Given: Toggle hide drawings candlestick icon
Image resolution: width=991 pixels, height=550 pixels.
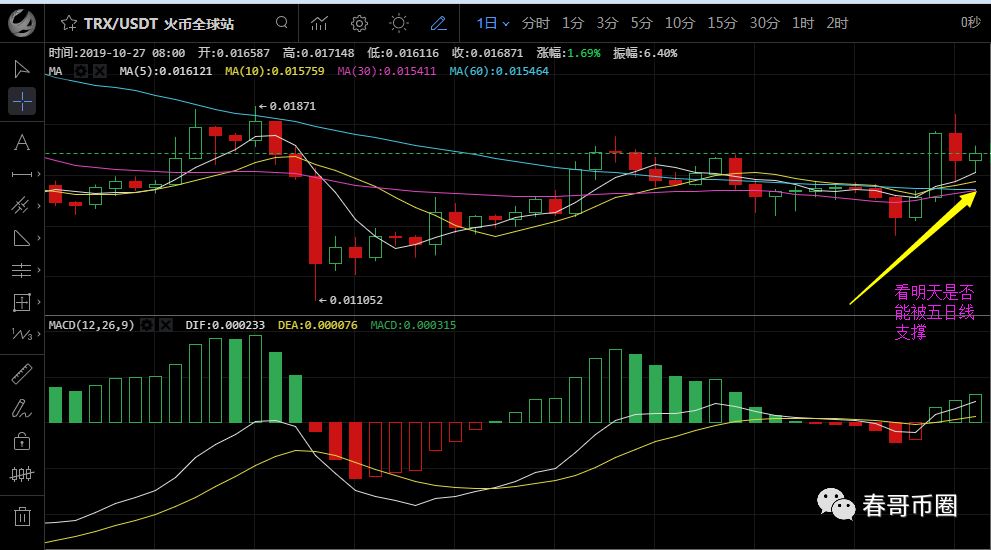Looking at the screenshot, I should click(x=21, y=474).
